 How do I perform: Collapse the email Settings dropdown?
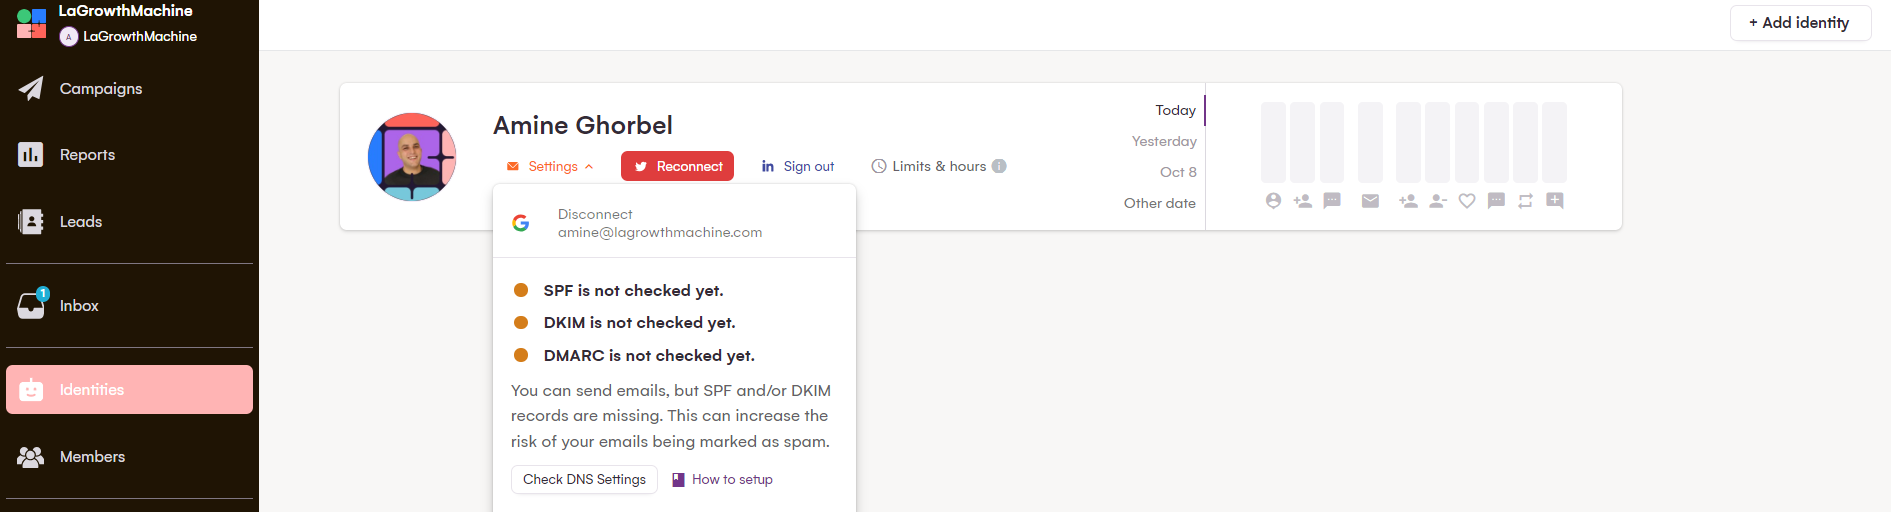(551, 167)
